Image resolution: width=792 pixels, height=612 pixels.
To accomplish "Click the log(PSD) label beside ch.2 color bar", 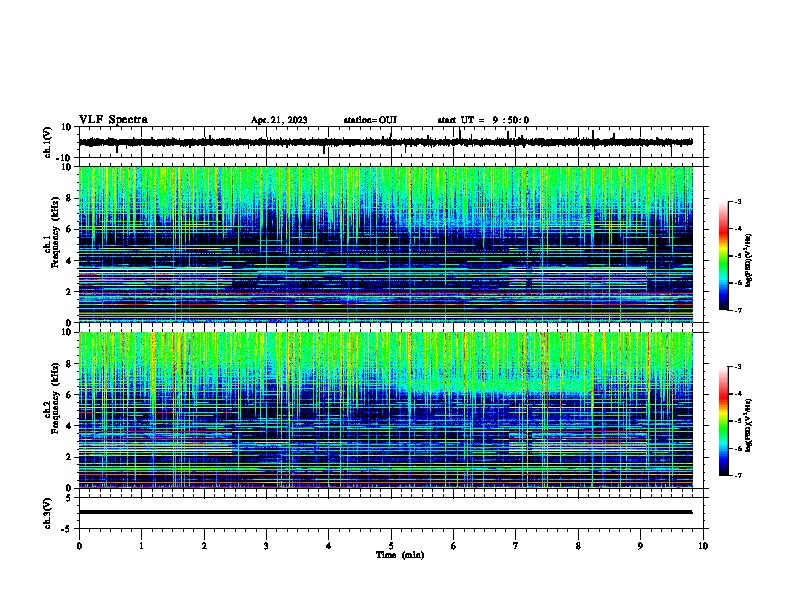I will click(x=748, y=425).
